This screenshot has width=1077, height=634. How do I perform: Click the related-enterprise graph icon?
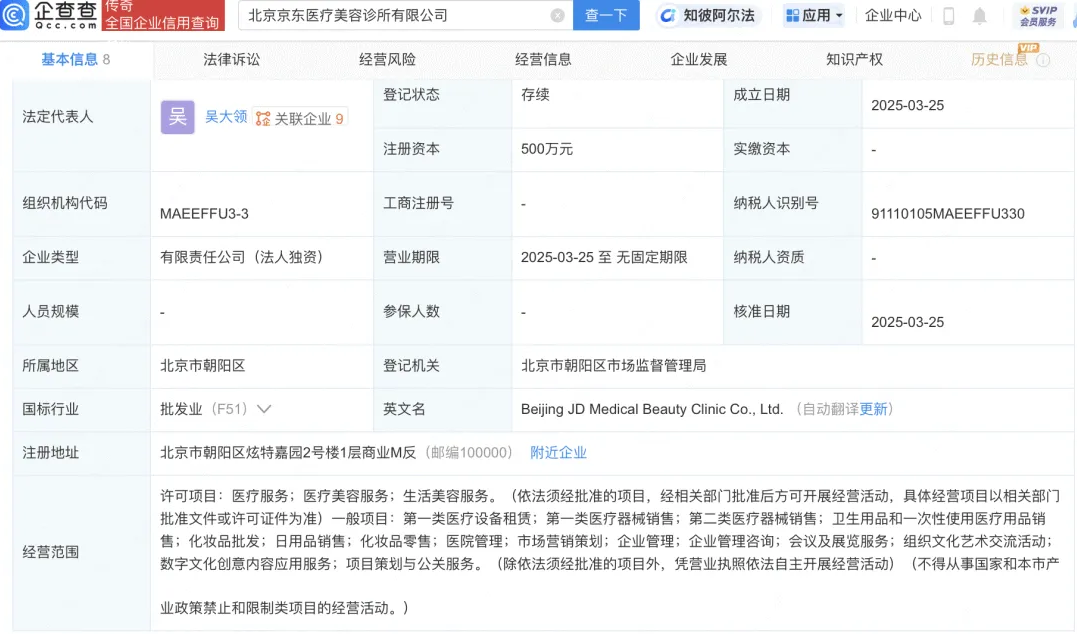point(263,119)
